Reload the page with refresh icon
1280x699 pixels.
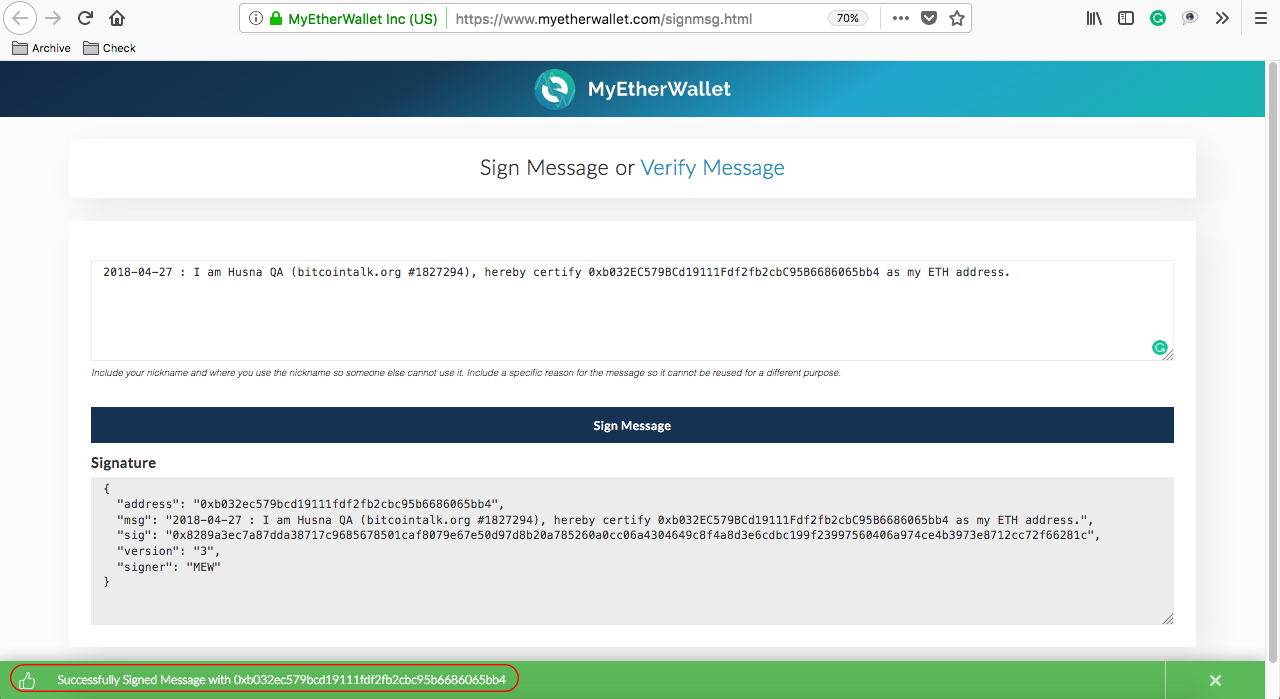click(86, 18)
